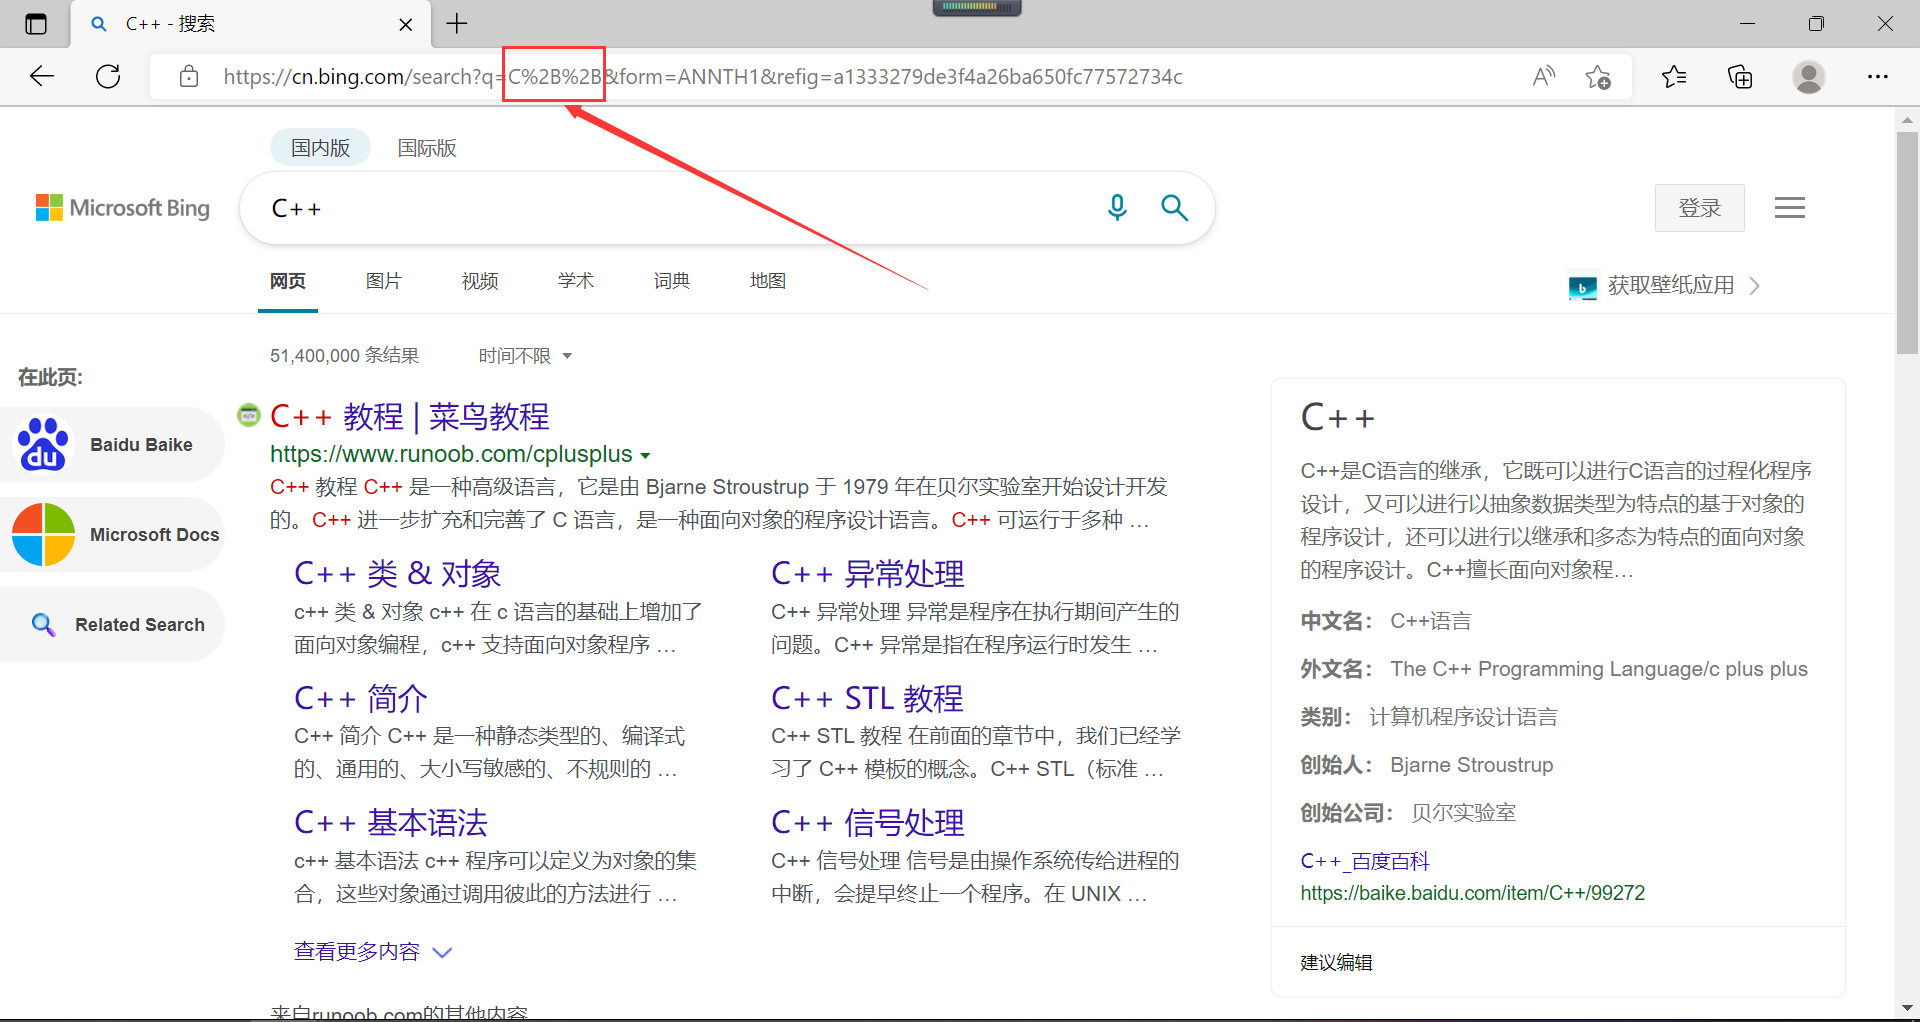This screenshot has width=1920, height=1022.
Task: Open the C++ 信号处理 link
Action: pyautogui.click(x=868, y=823)
